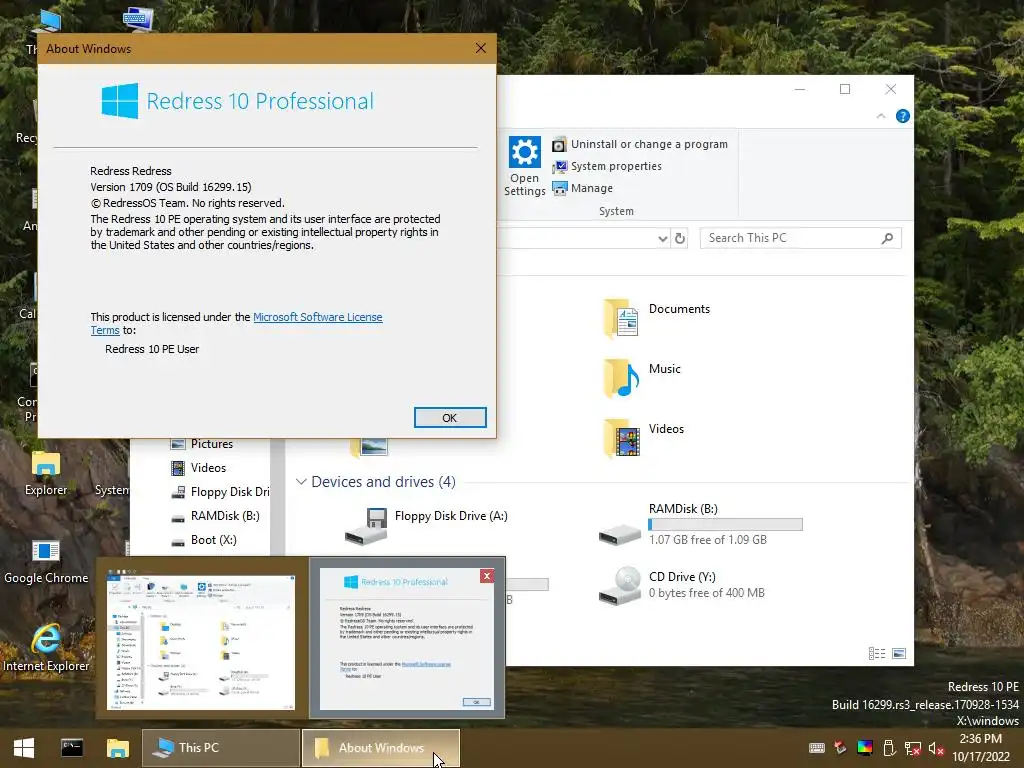The width and height of the screenshot is (1024, 768).
Task: Select Floppy Disk Drive (A:) drive icon
Action: tap(366, 526)
